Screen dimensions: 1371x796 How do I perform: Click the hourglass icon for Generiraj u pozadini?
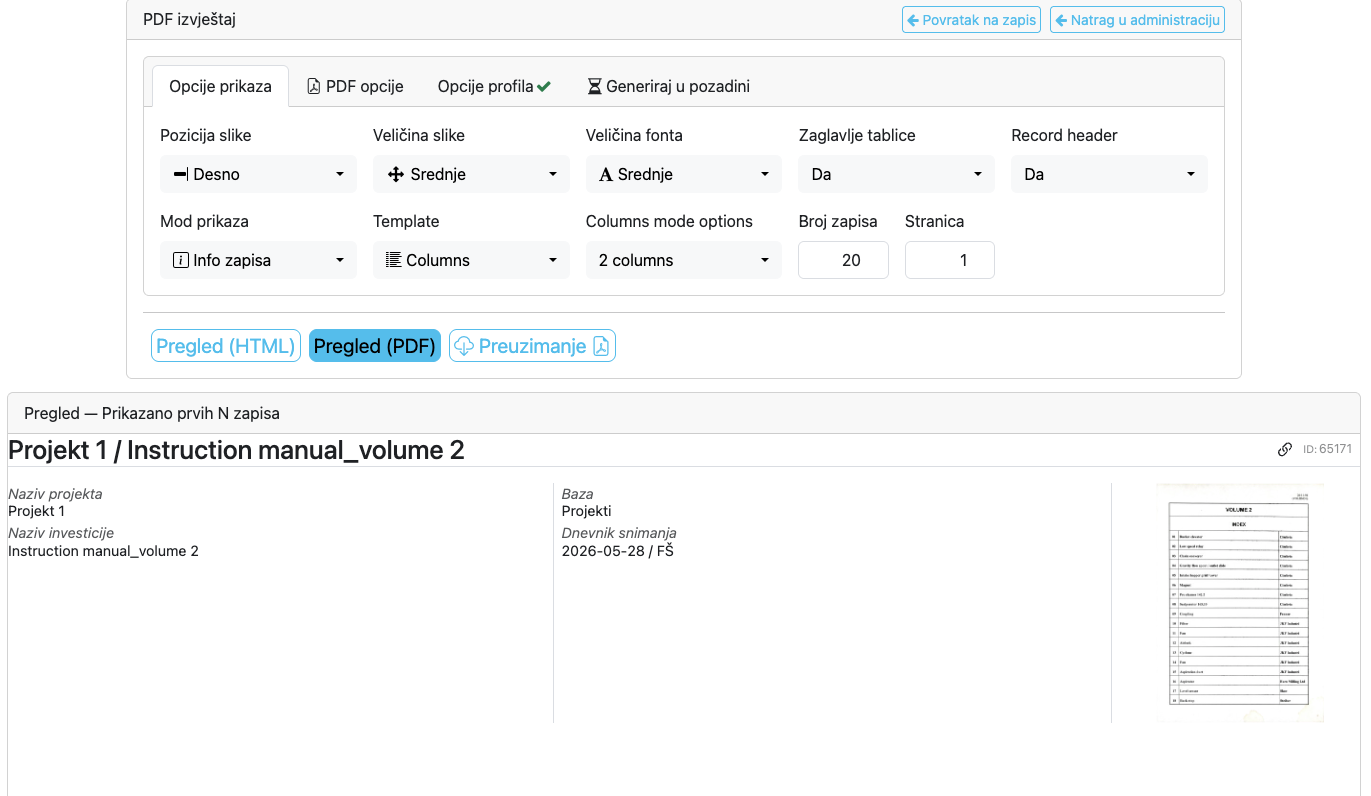tap(595, 86)
